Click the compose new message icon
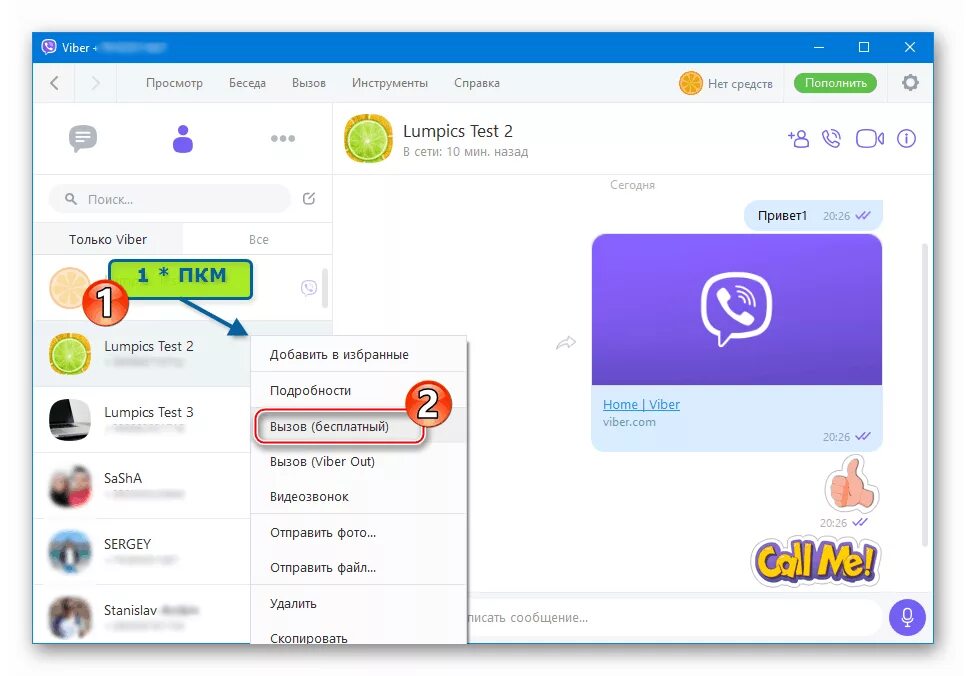Screen dimensions: 966x676 coord(309,198)
